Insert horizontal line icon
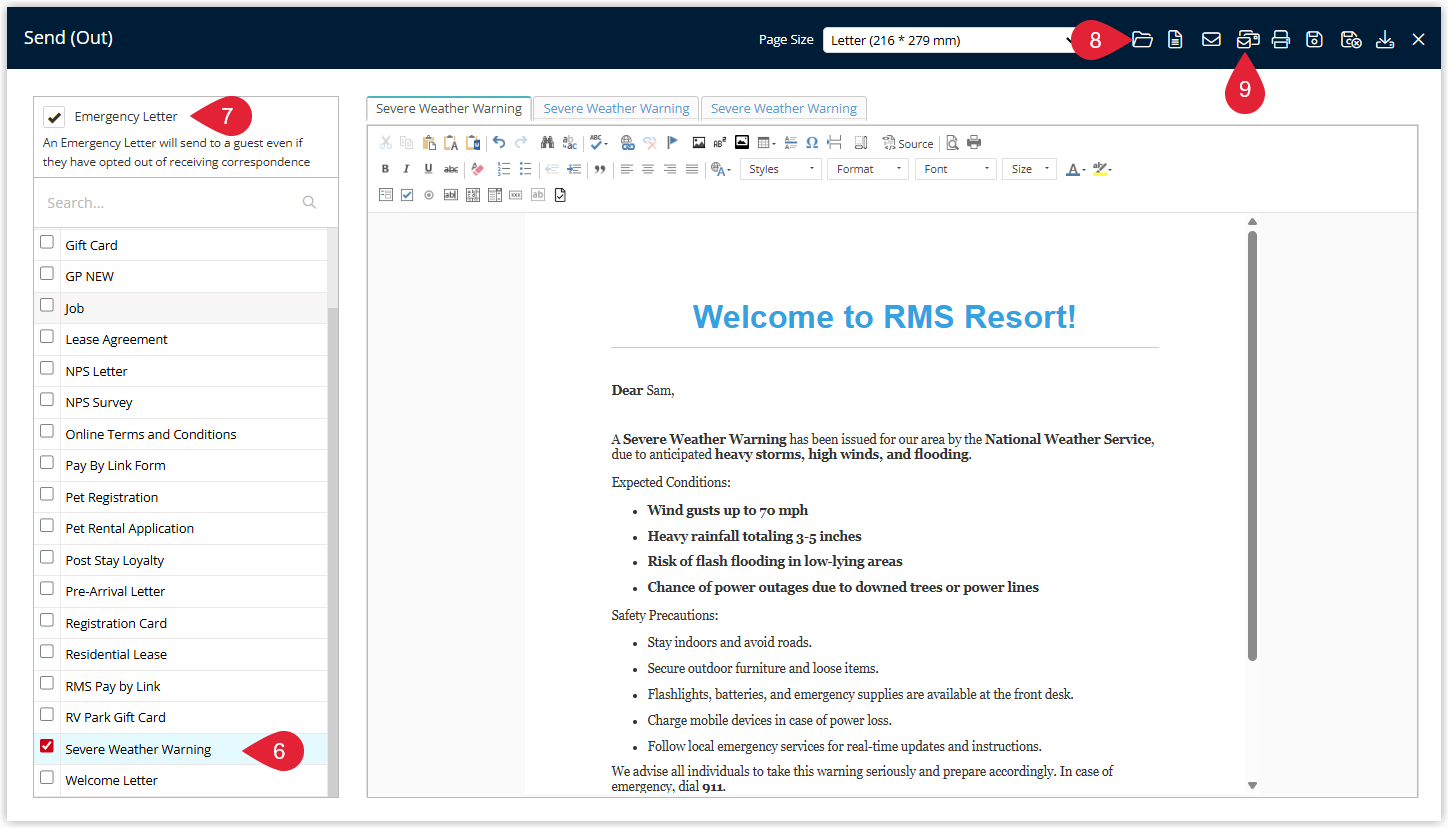The height and width of the screenshot is (829, 1449). 791,142
